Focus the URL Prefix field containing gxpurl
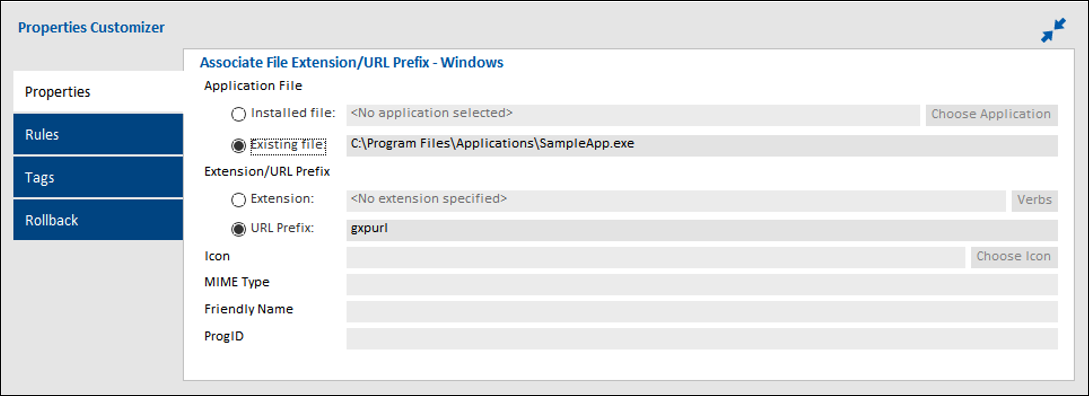1089x396 pixels. tap(701, 230)
